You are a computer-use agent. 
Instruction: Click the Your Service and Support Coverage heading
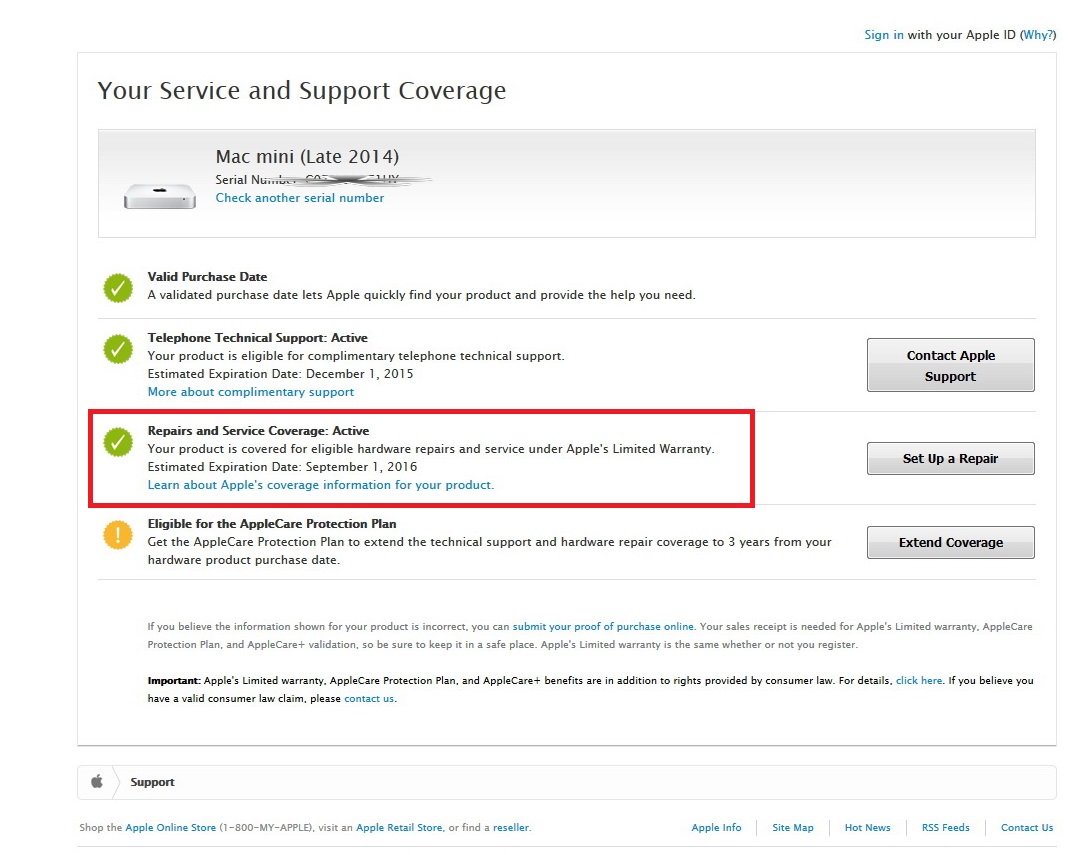pos(302,91)
